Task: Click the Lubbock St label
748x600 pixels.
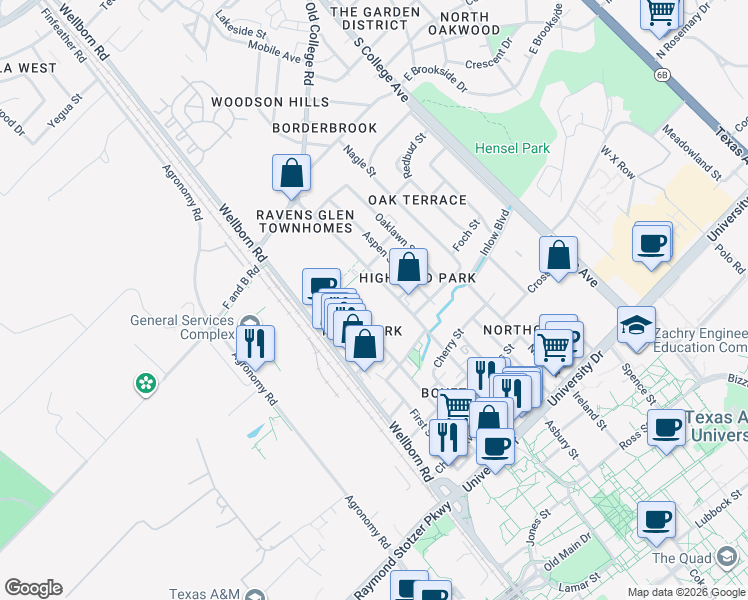Action: point(718,509)
